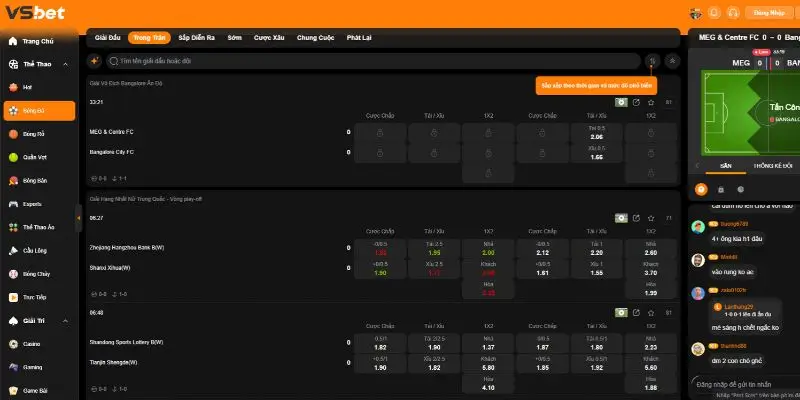Viewport: 800px width, 400px height.
Task: Focus the league or team search field
Action: coord(373,61)
